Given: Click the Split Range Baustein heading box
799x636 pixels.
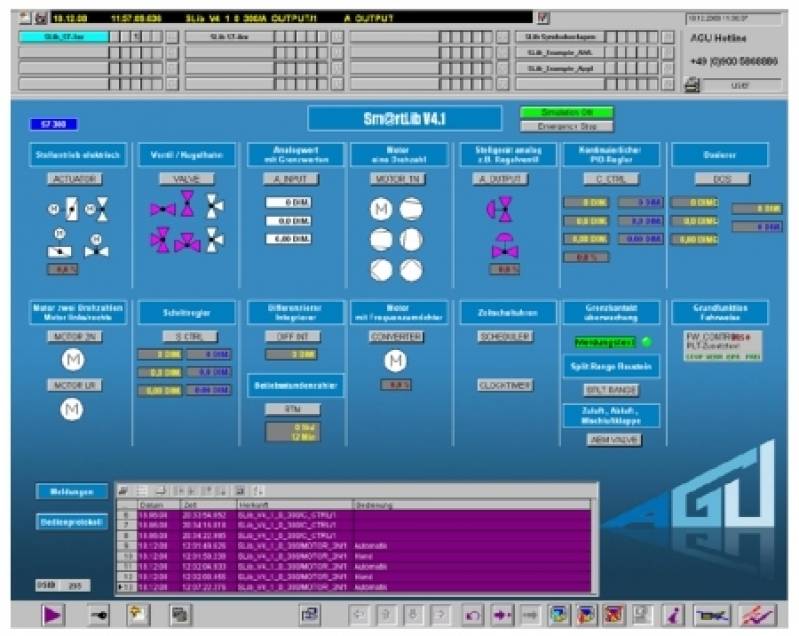Looking at the screenshot, I should point(611,366).
